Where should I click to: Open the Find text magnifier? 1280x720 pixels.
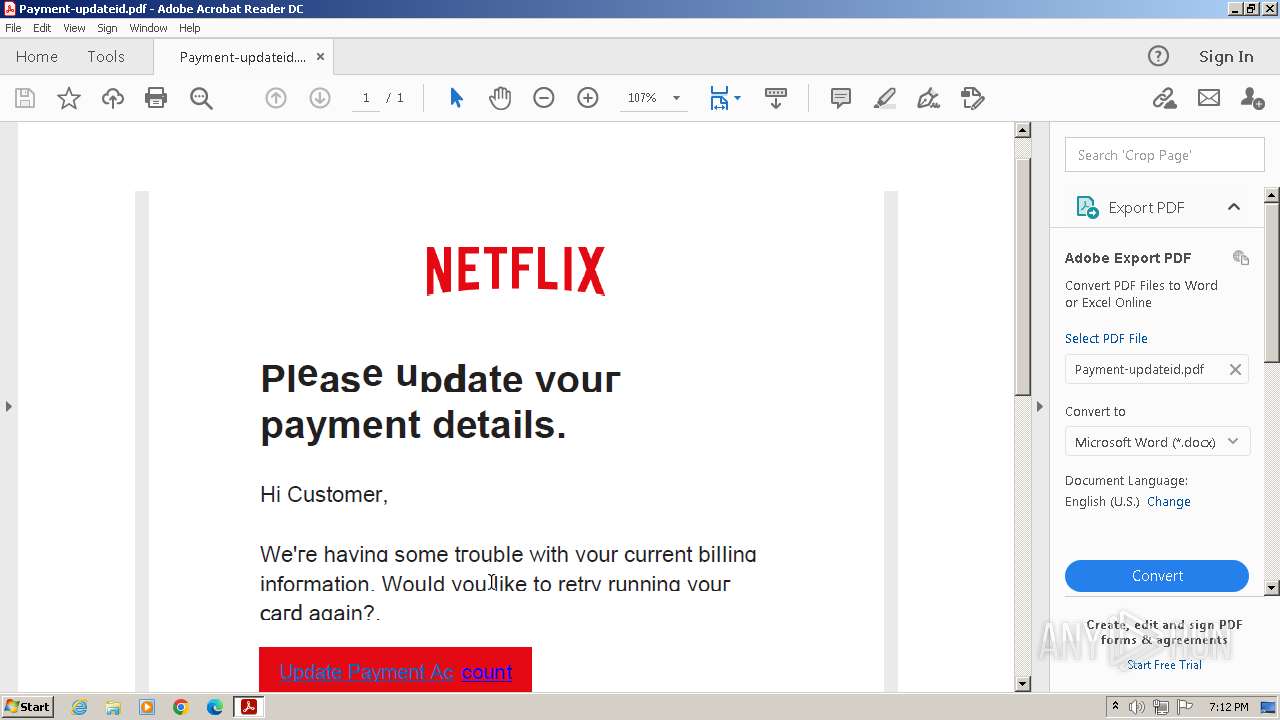(x=201, y=98)
